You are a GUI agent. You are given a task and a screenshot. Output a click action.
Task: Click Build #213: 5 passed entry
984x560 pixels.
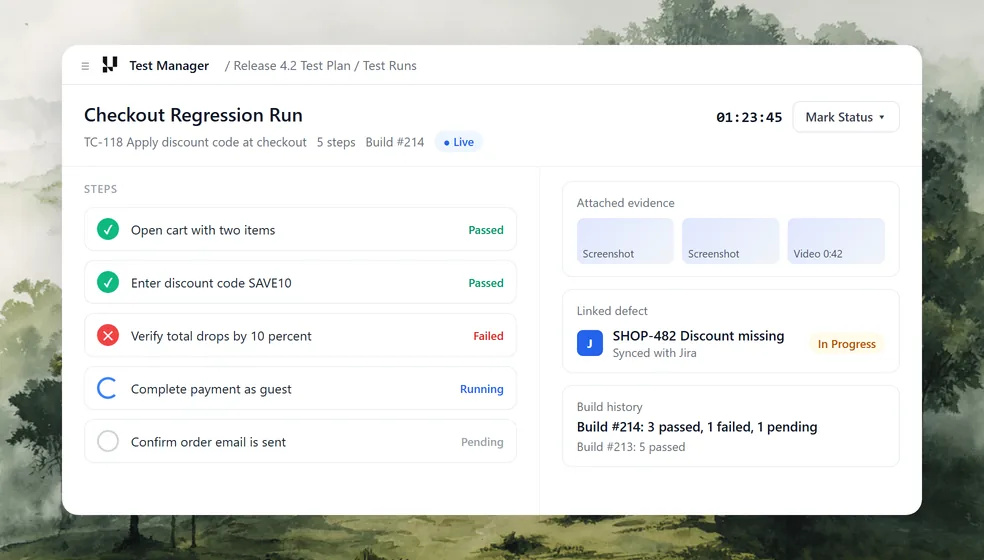click(631, 447)
